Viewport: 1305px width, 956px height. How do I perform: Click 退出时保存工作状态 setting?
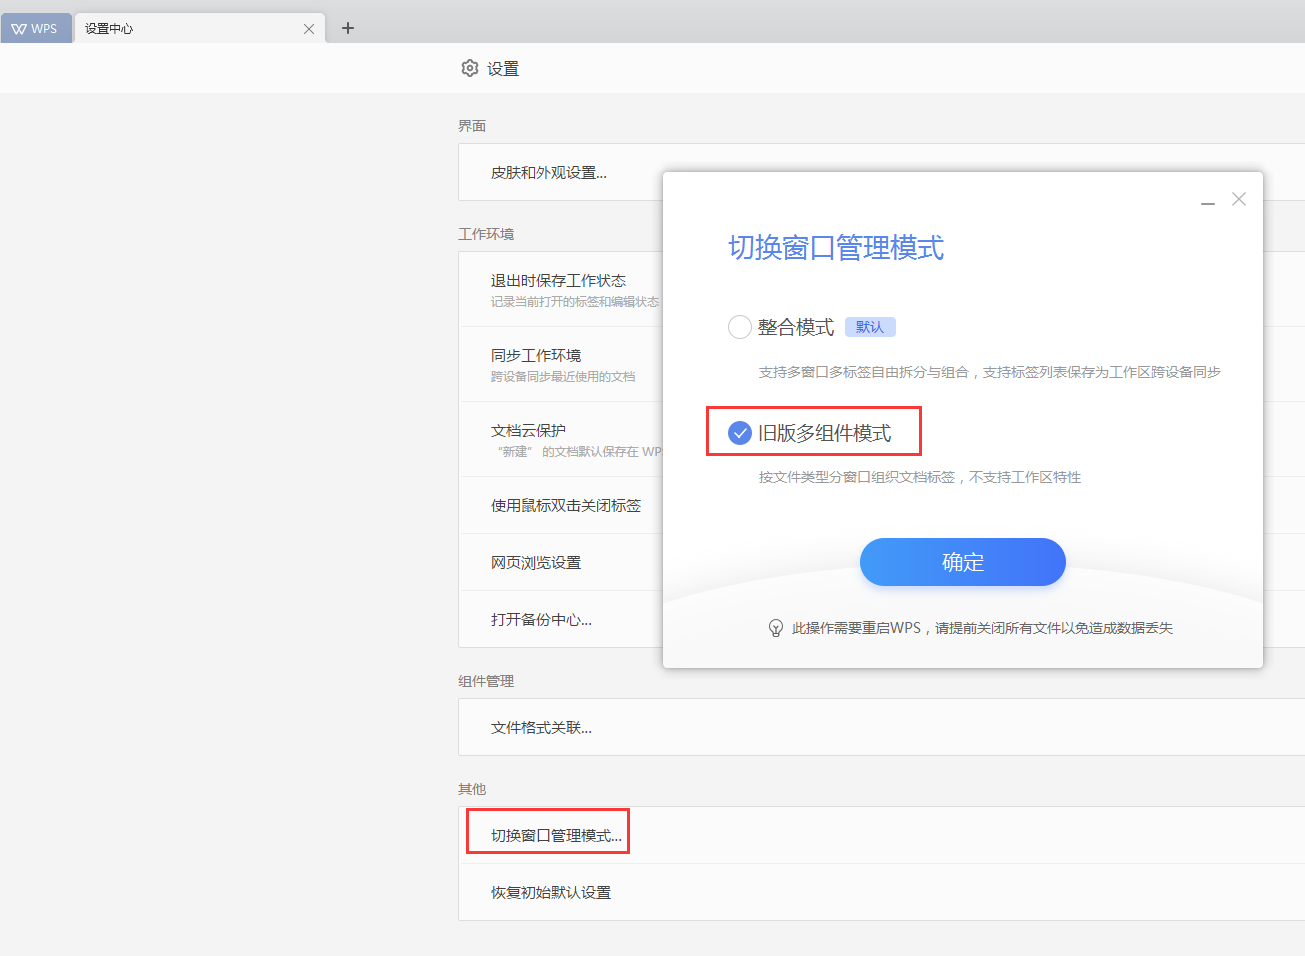point(558,281)
